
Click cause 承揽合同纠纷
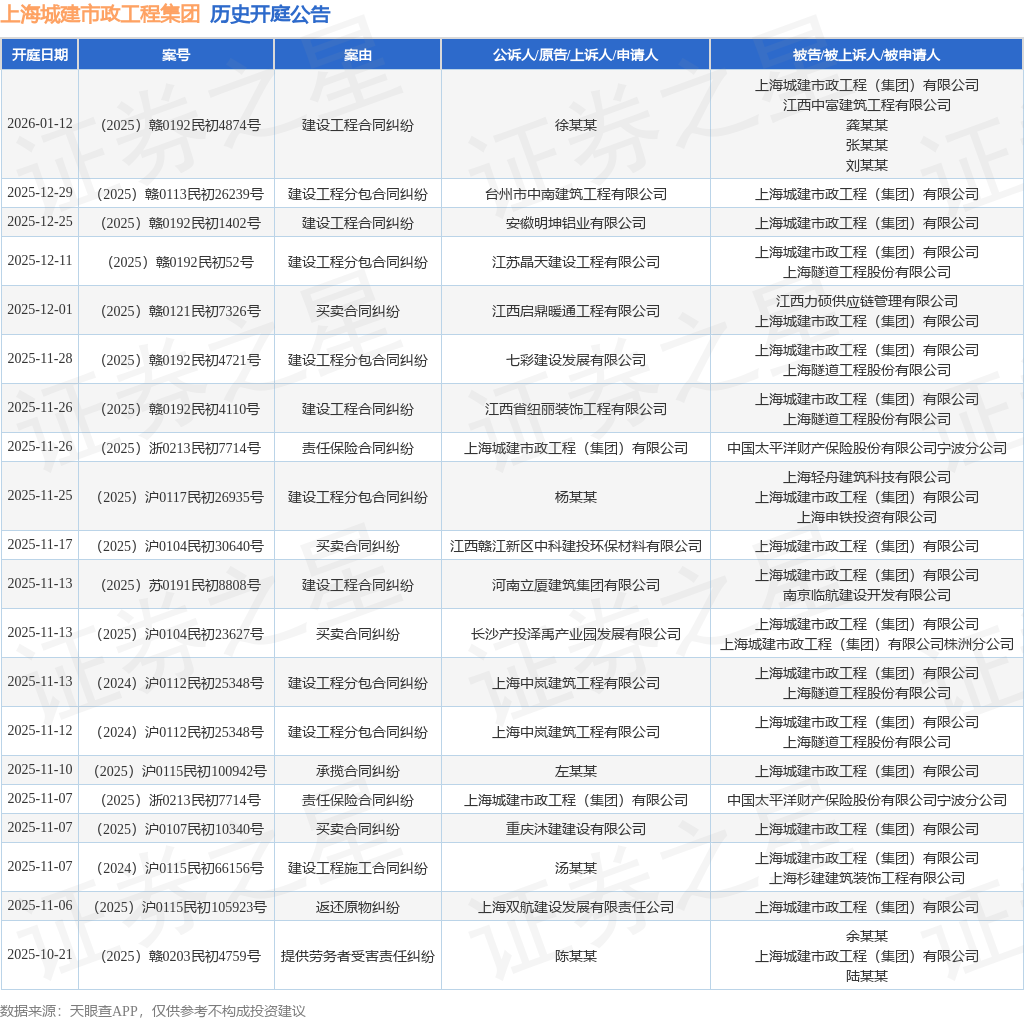[357, 771]
